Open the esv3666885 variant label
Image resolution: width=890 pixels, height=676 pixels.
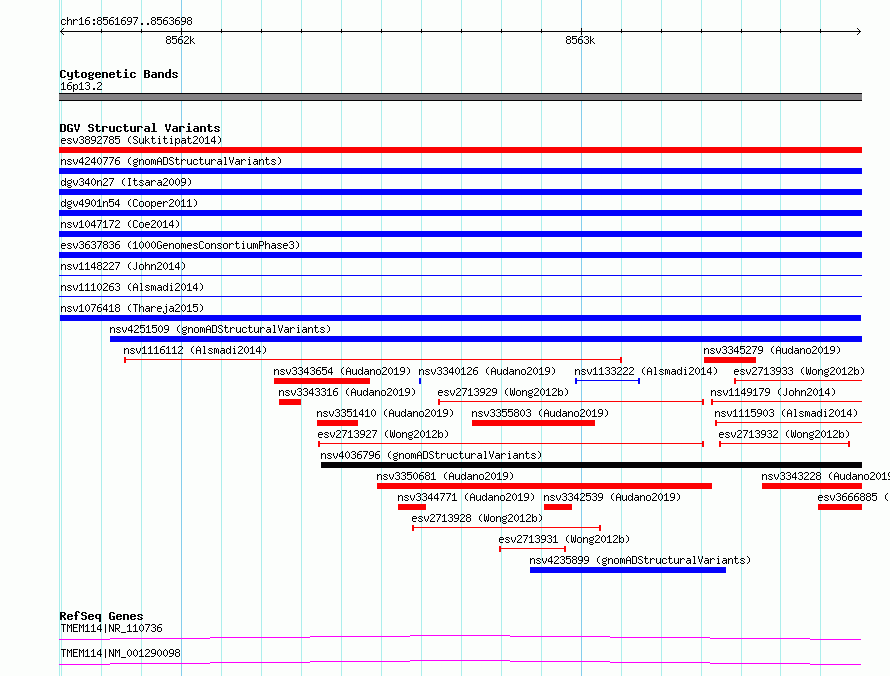click(853, 497)
